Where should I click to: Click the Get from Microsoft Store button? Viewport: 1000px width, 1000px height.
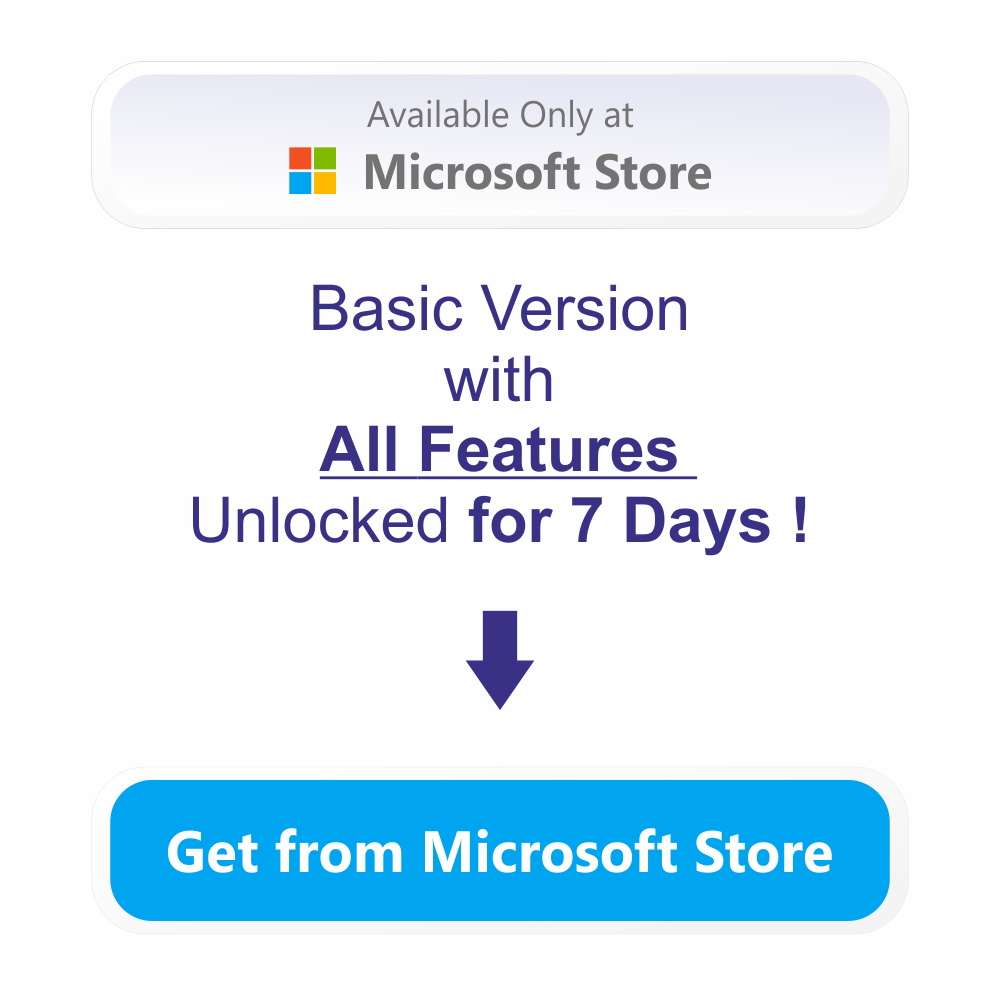click(x=499, y=850)
